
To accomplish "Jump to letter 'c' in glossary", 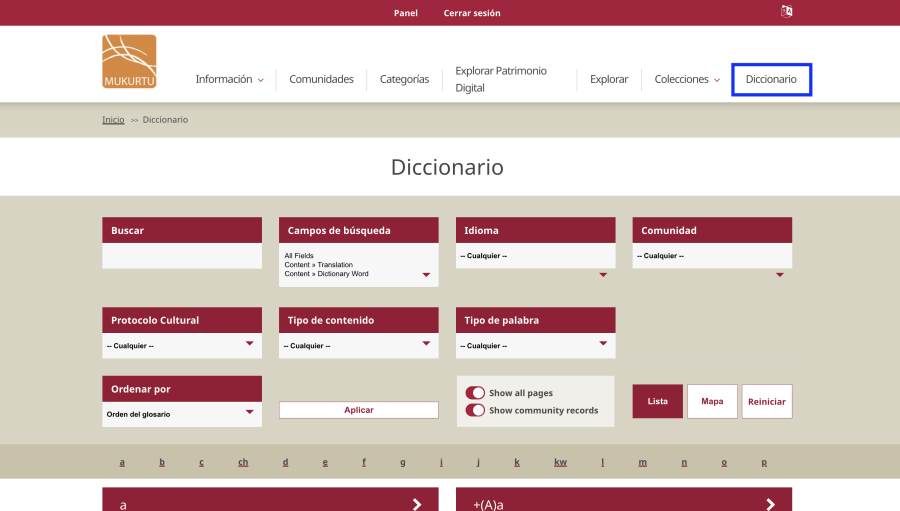I will tap(201, 462).
